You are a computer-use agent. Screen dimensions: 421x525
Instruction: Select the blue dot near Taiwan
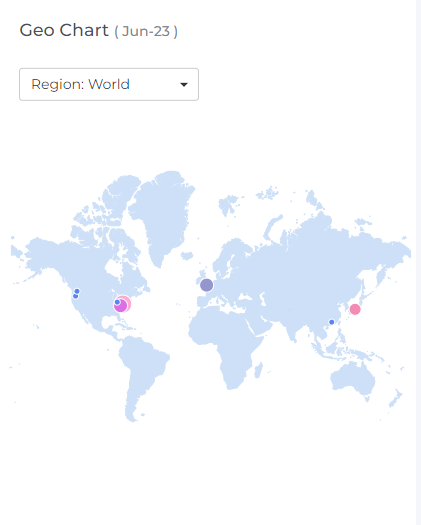pos(332,322)
